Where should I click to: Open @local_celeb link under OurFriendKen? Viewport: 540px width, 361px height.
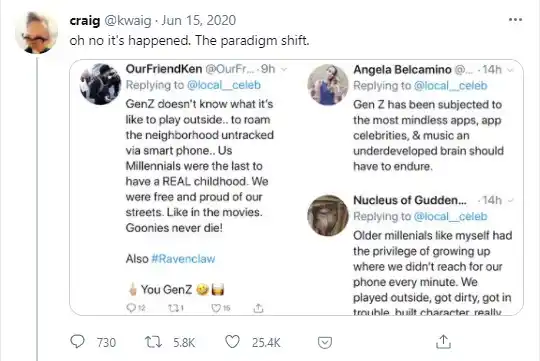224,85
